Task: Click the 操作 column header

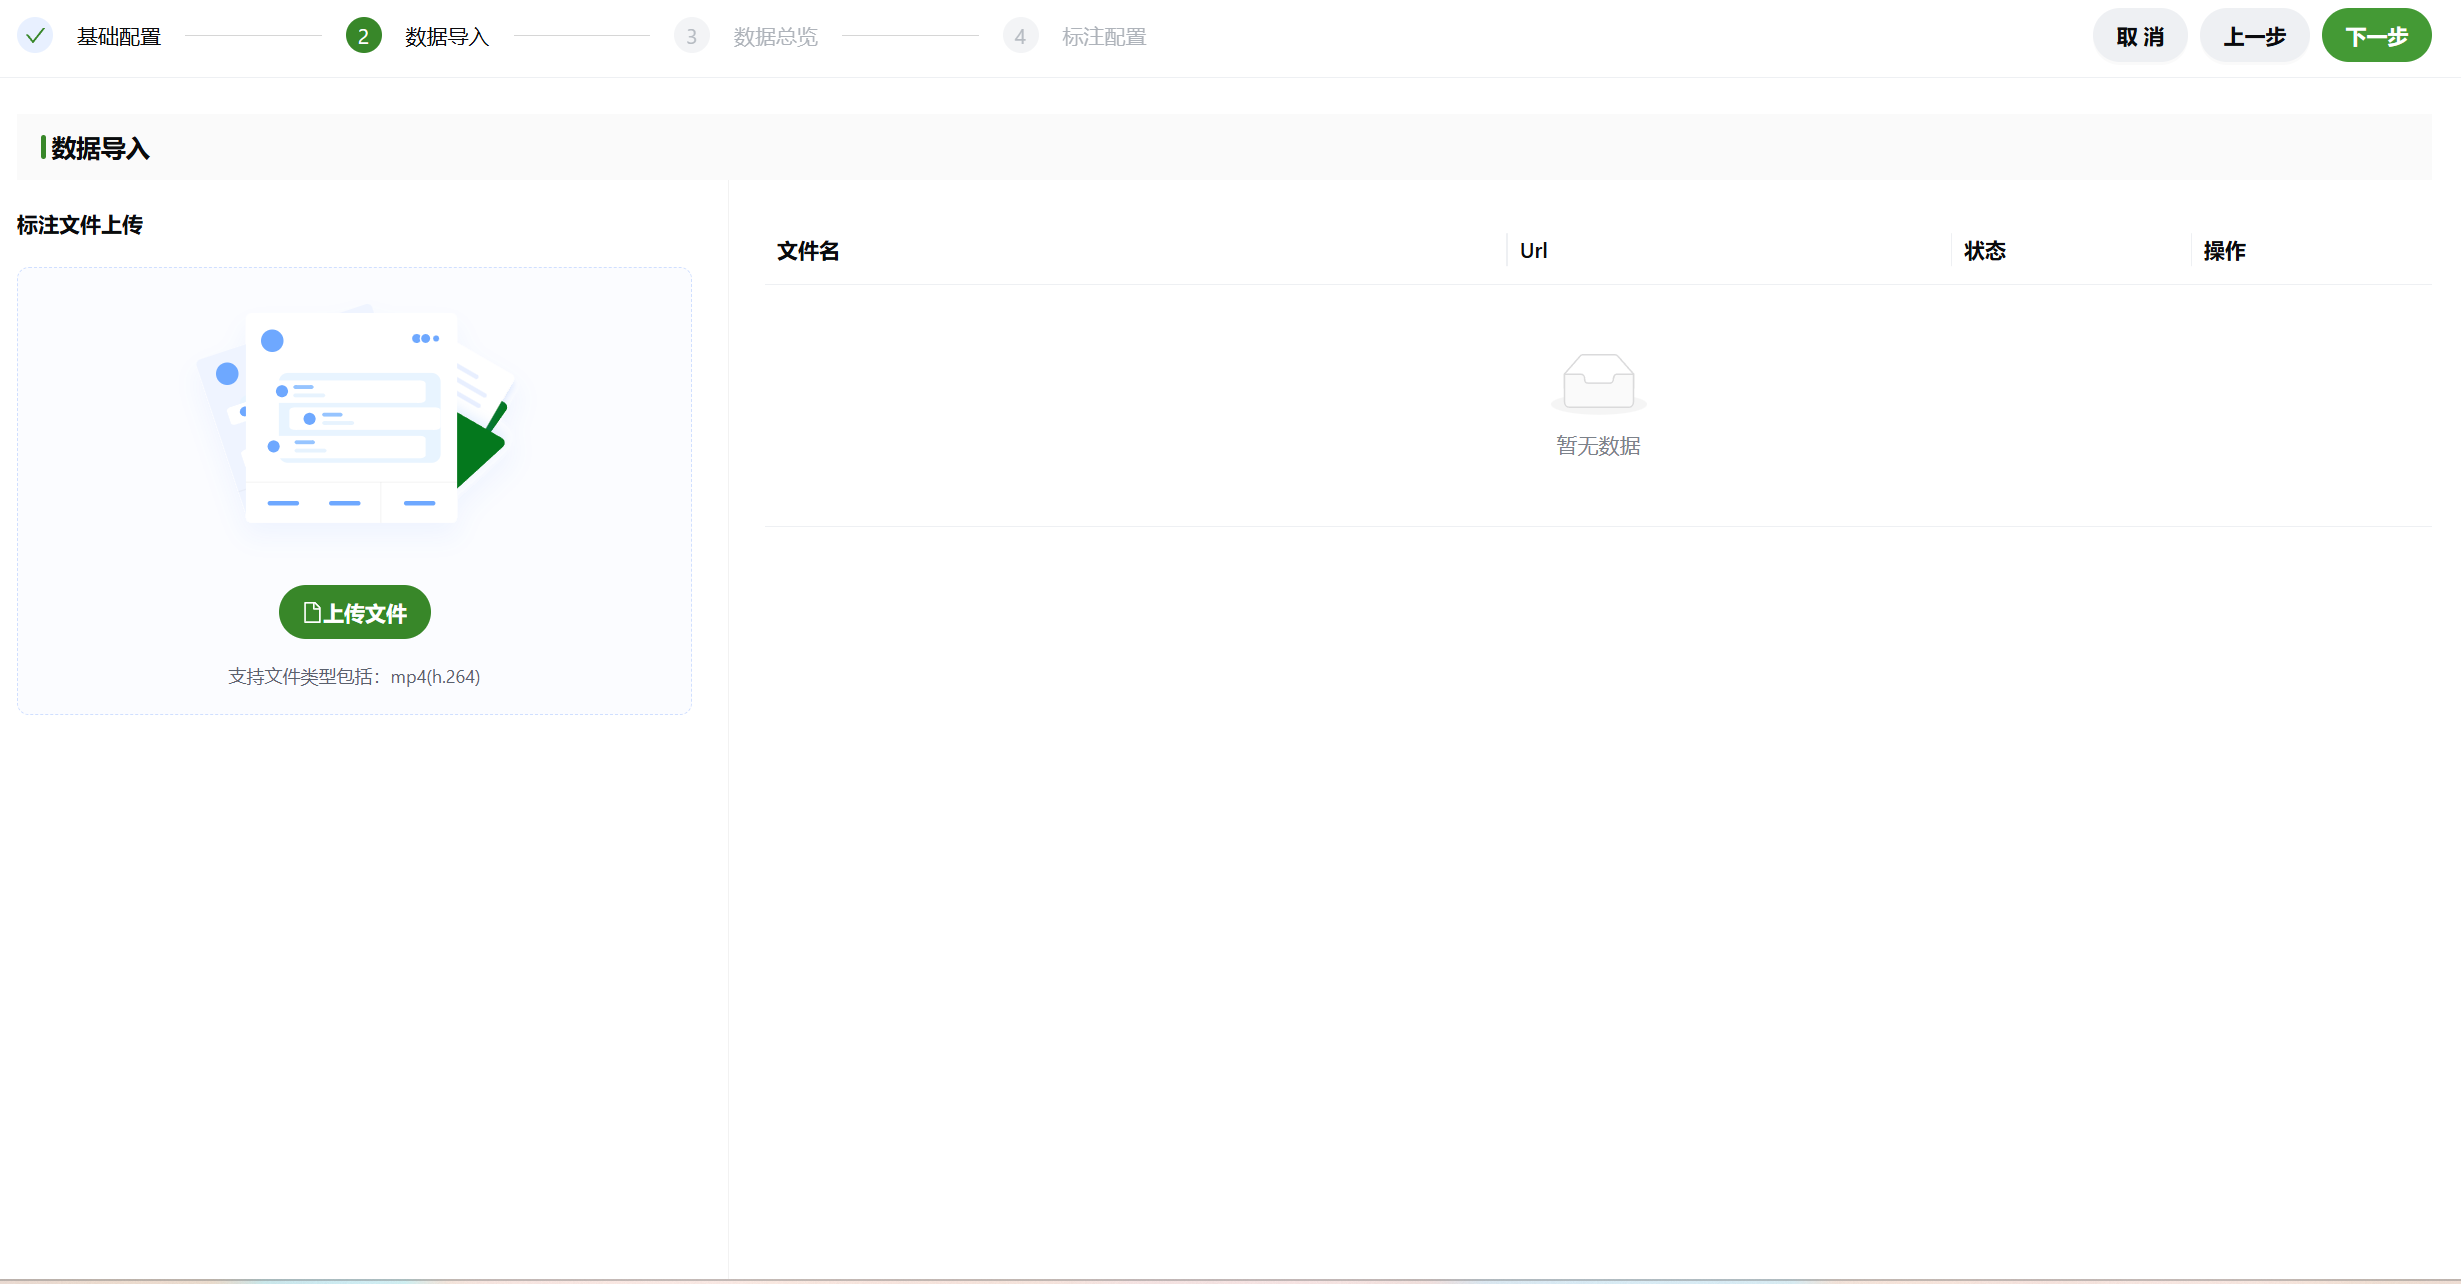Action: [x=2224, y=251]
